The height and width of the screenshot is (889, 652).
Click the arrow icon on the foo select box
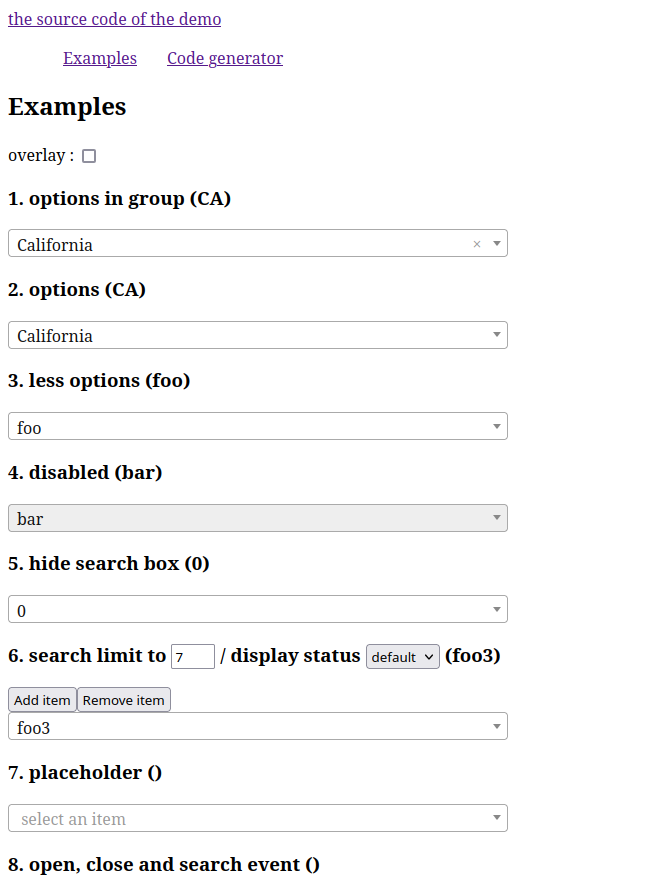point(497,426)
